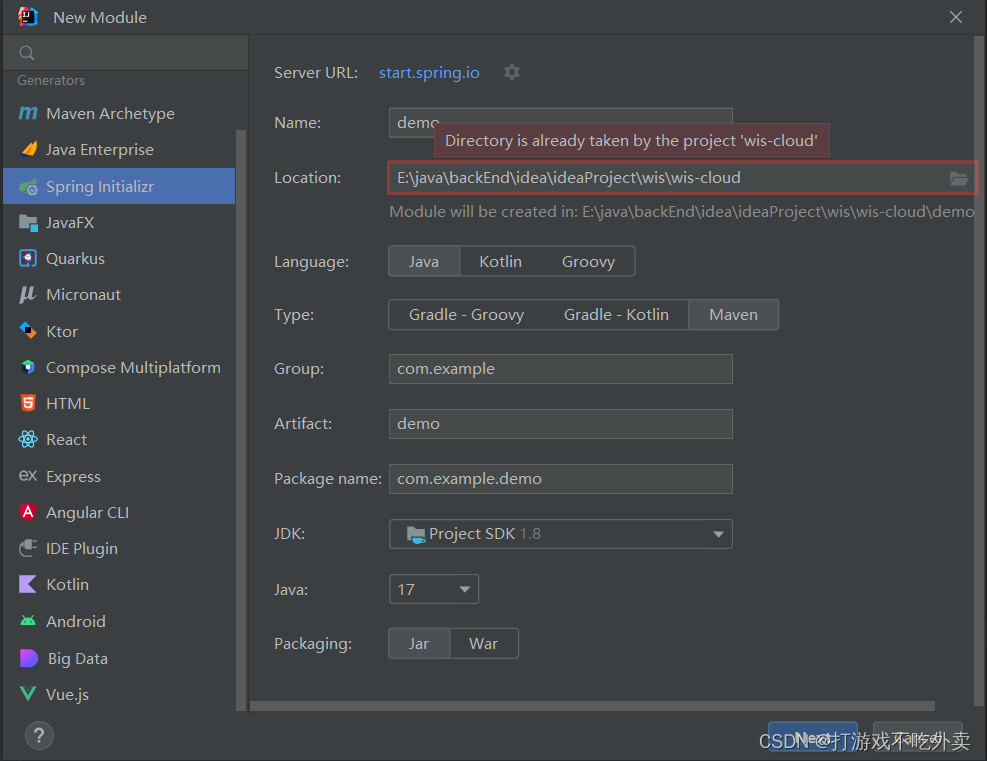The image size is (987, 761).
Task: Open server URL settings gear
Action: [x=512, y=72]
